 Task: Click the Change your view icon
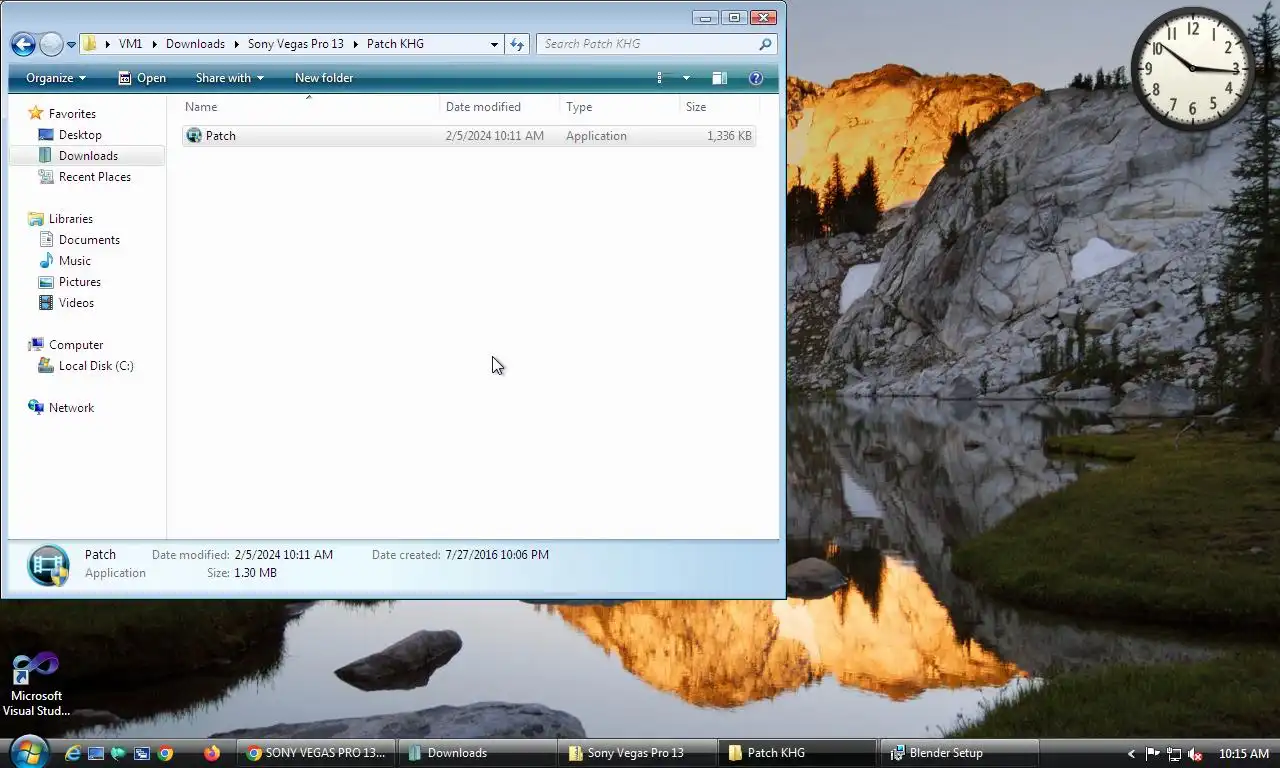tap(660, 78)
